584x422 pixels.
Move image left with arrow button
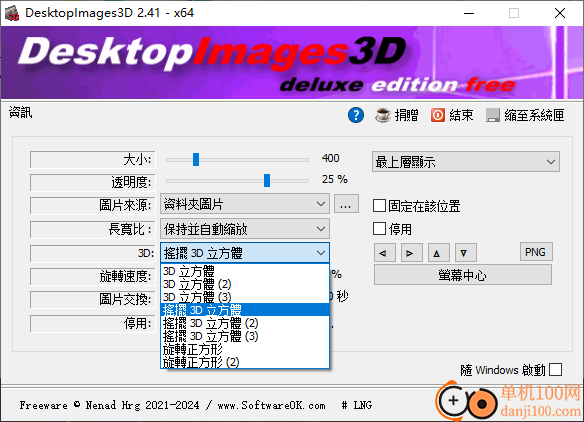click(x=384, y=253)
